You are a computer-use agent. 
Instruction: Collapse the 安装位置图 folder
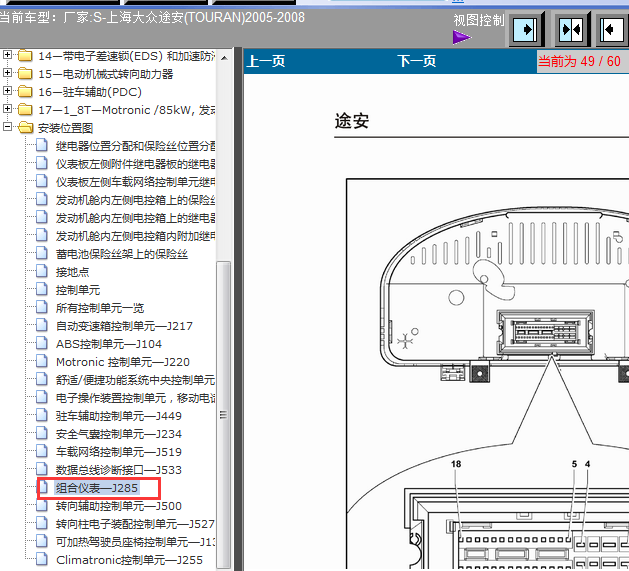click(7, 126)
